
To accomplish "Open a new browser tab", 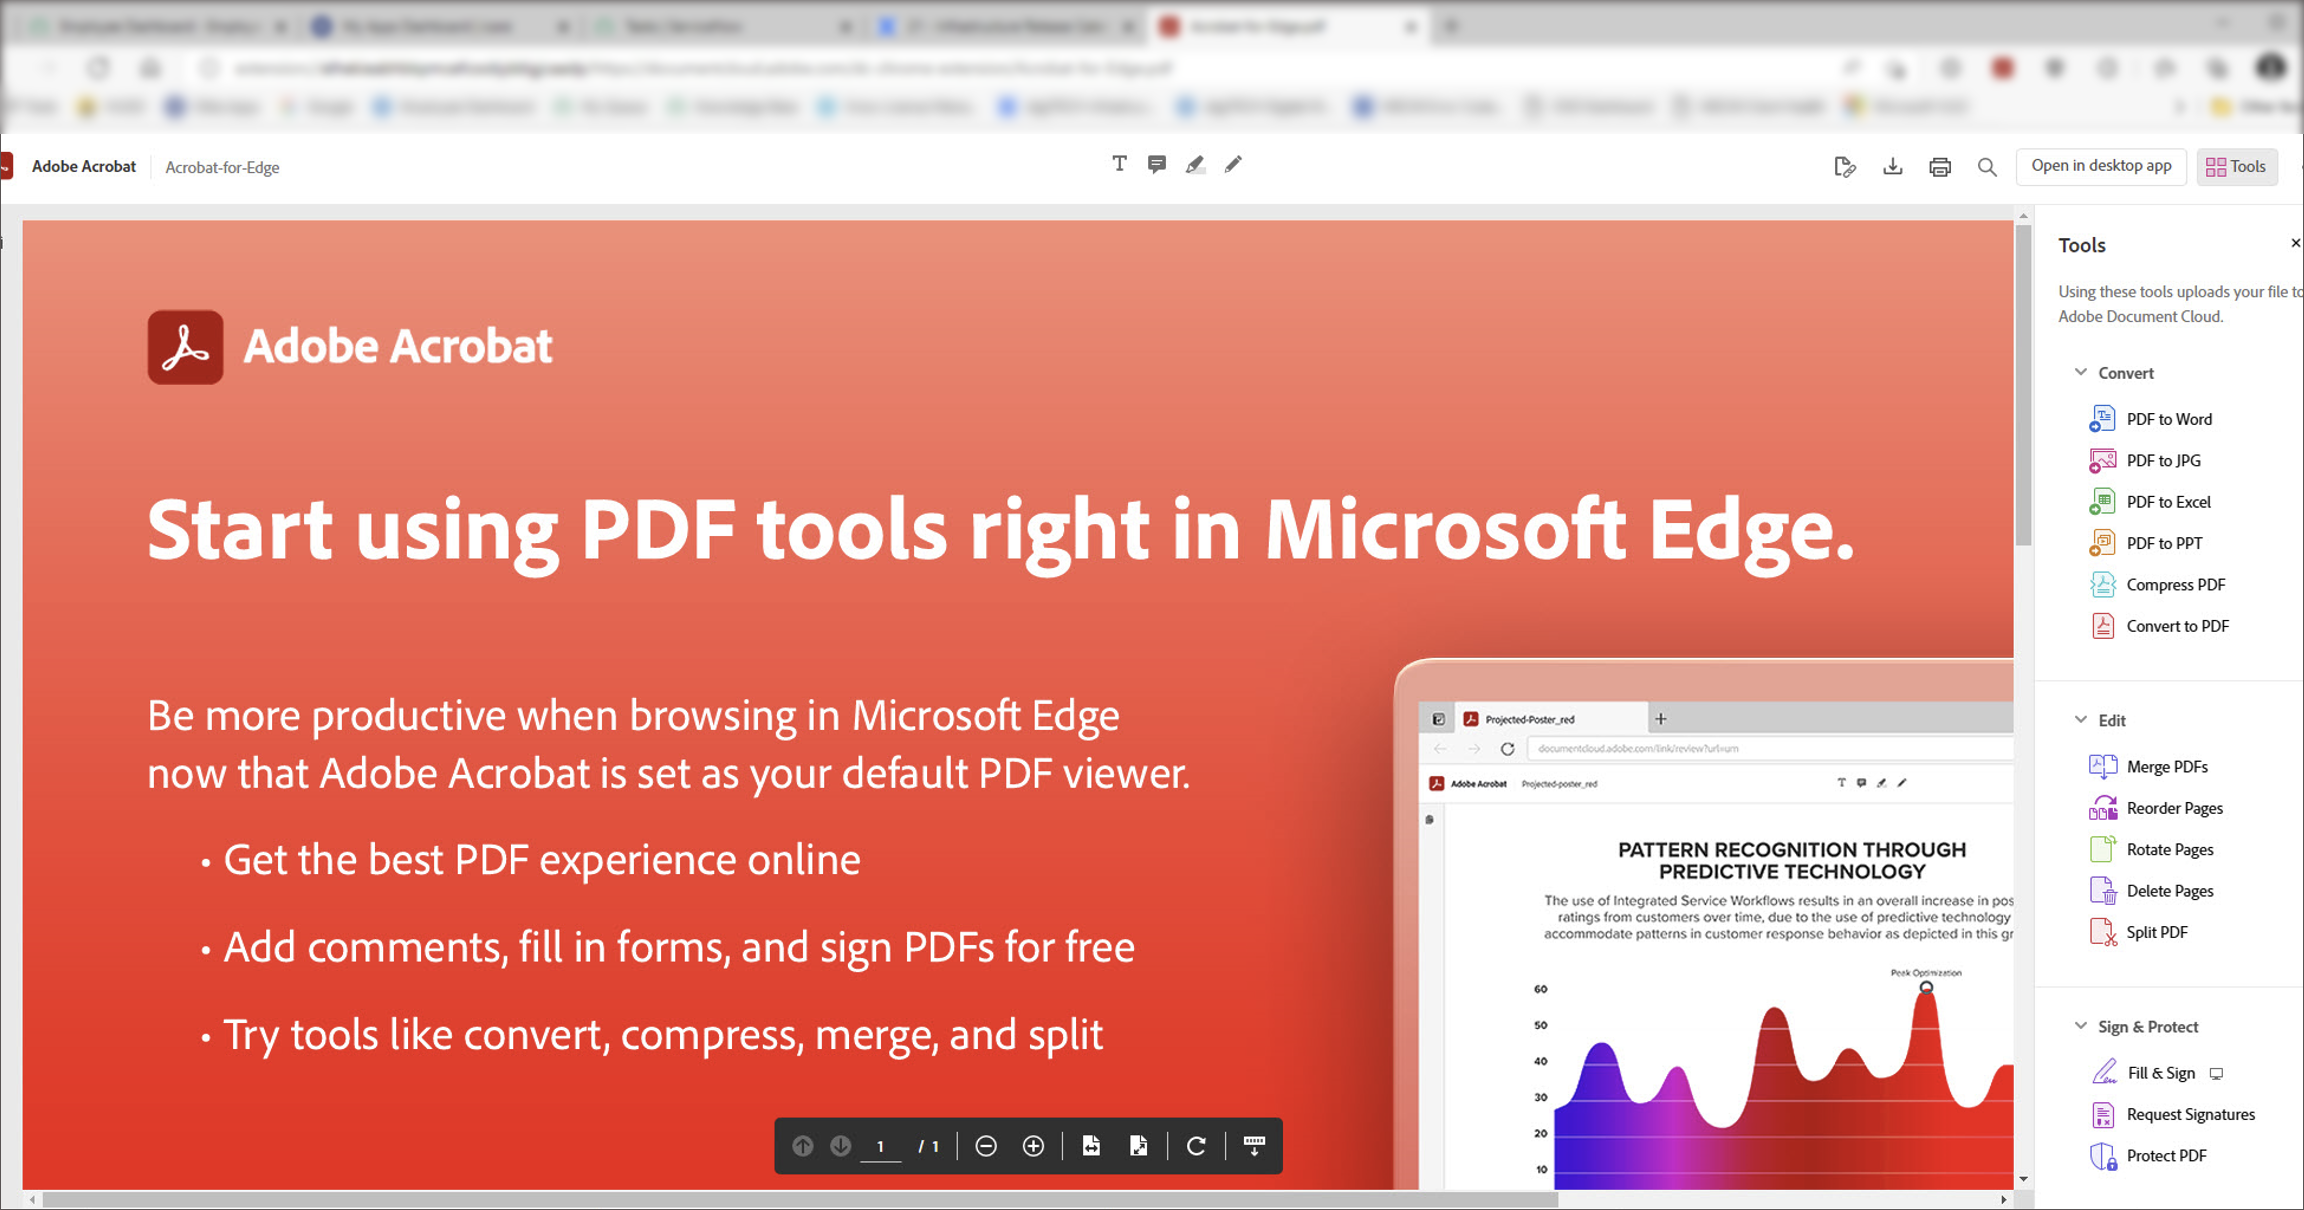I will coord(1450,27).
